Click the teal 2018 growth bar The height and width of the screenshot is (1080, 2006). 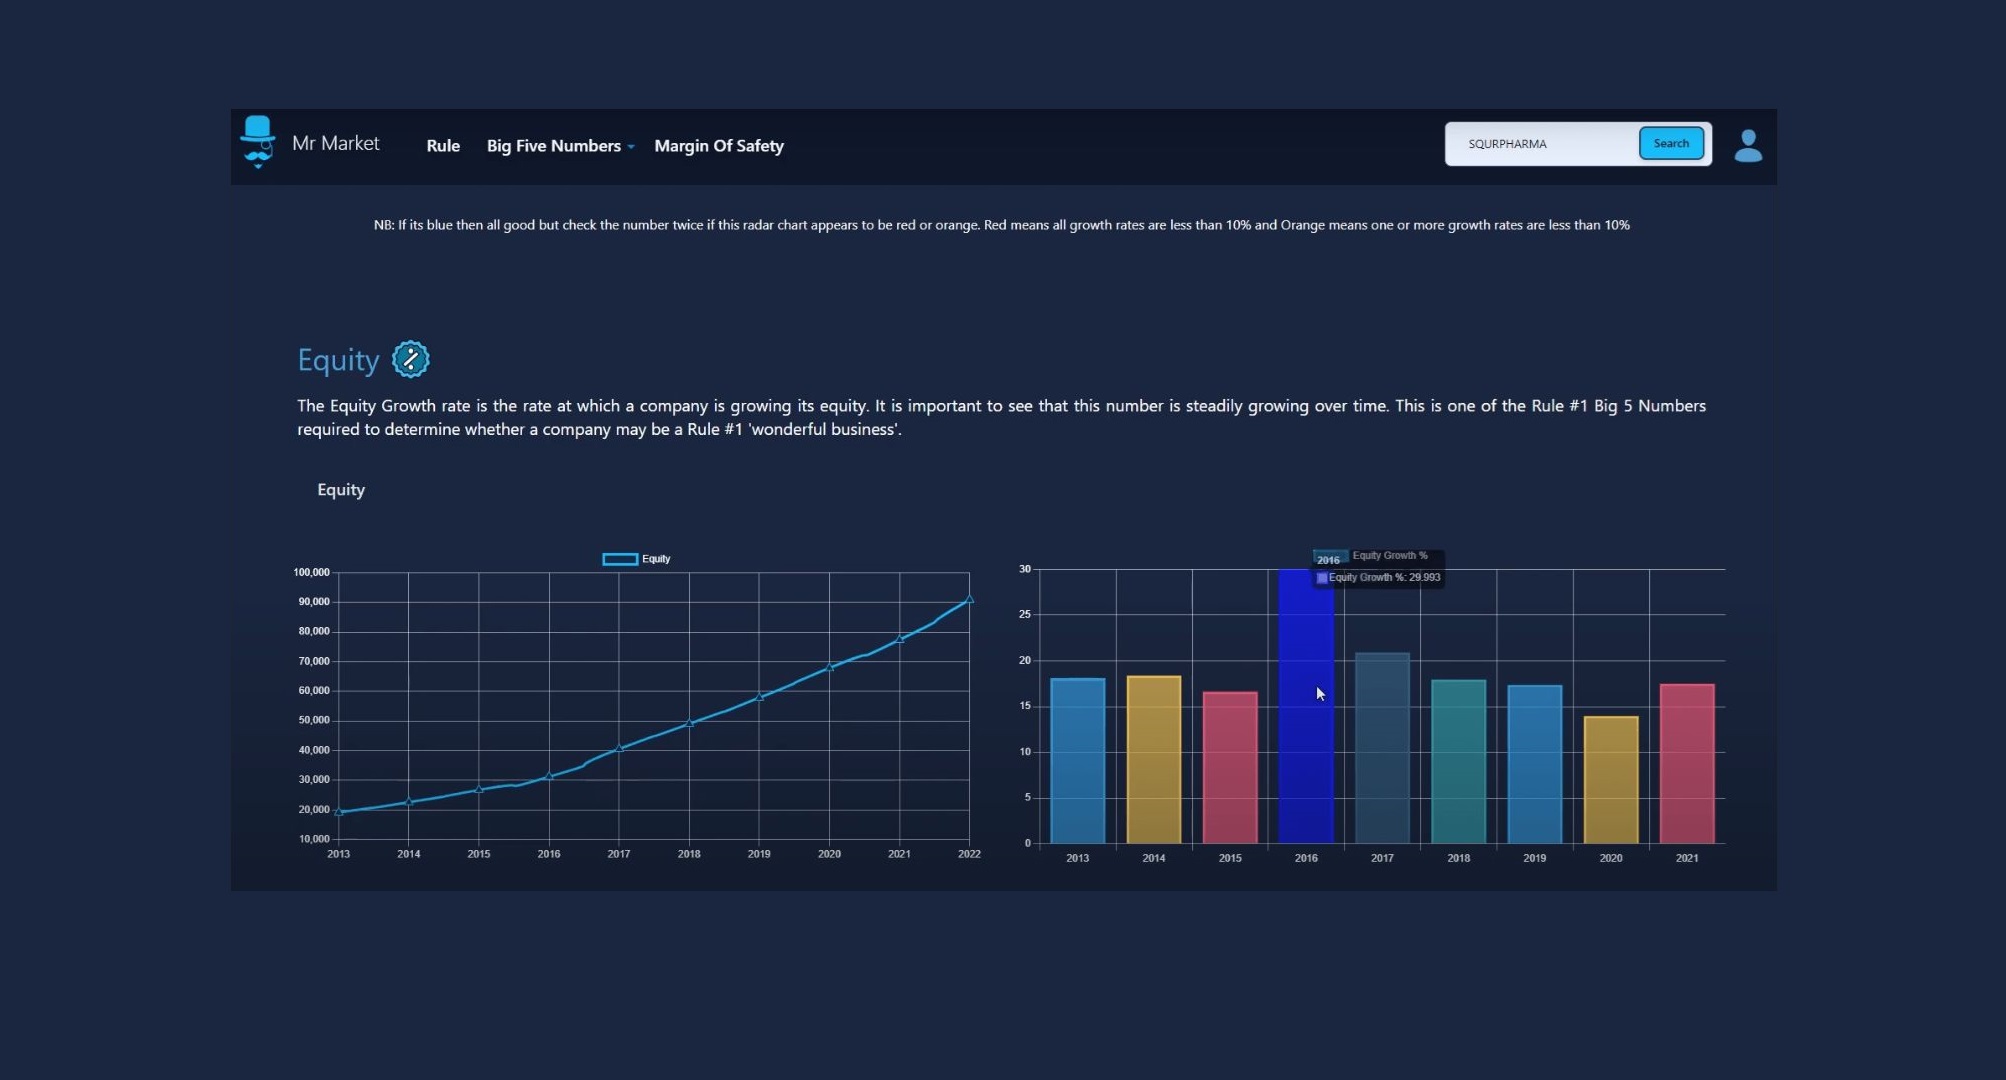pos(1458,762)
